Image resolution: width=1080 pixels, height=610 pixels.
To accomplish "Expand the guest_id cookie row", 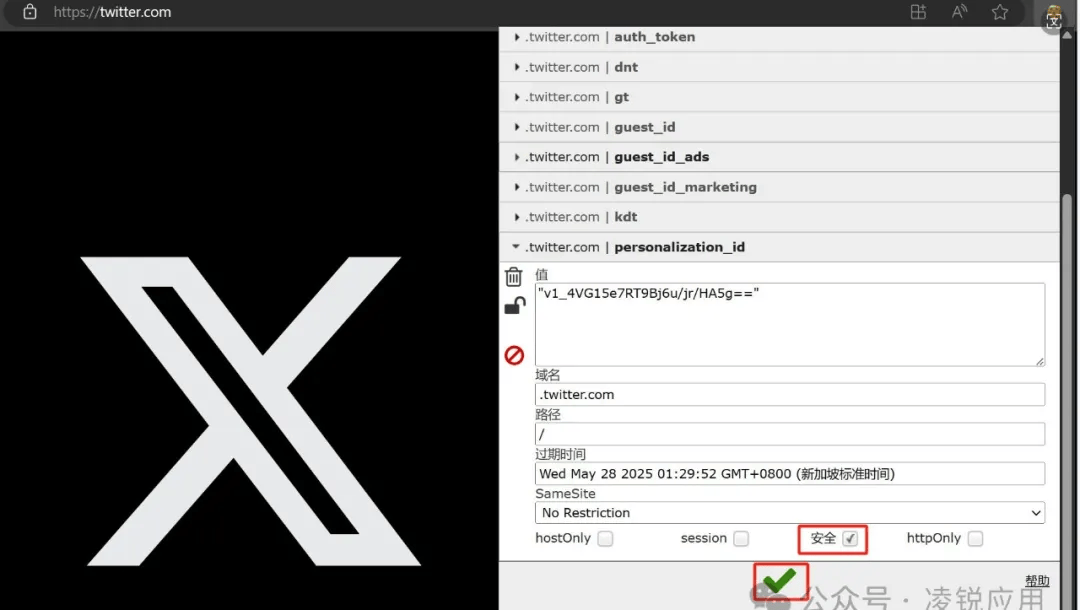I will coord(779,127).
